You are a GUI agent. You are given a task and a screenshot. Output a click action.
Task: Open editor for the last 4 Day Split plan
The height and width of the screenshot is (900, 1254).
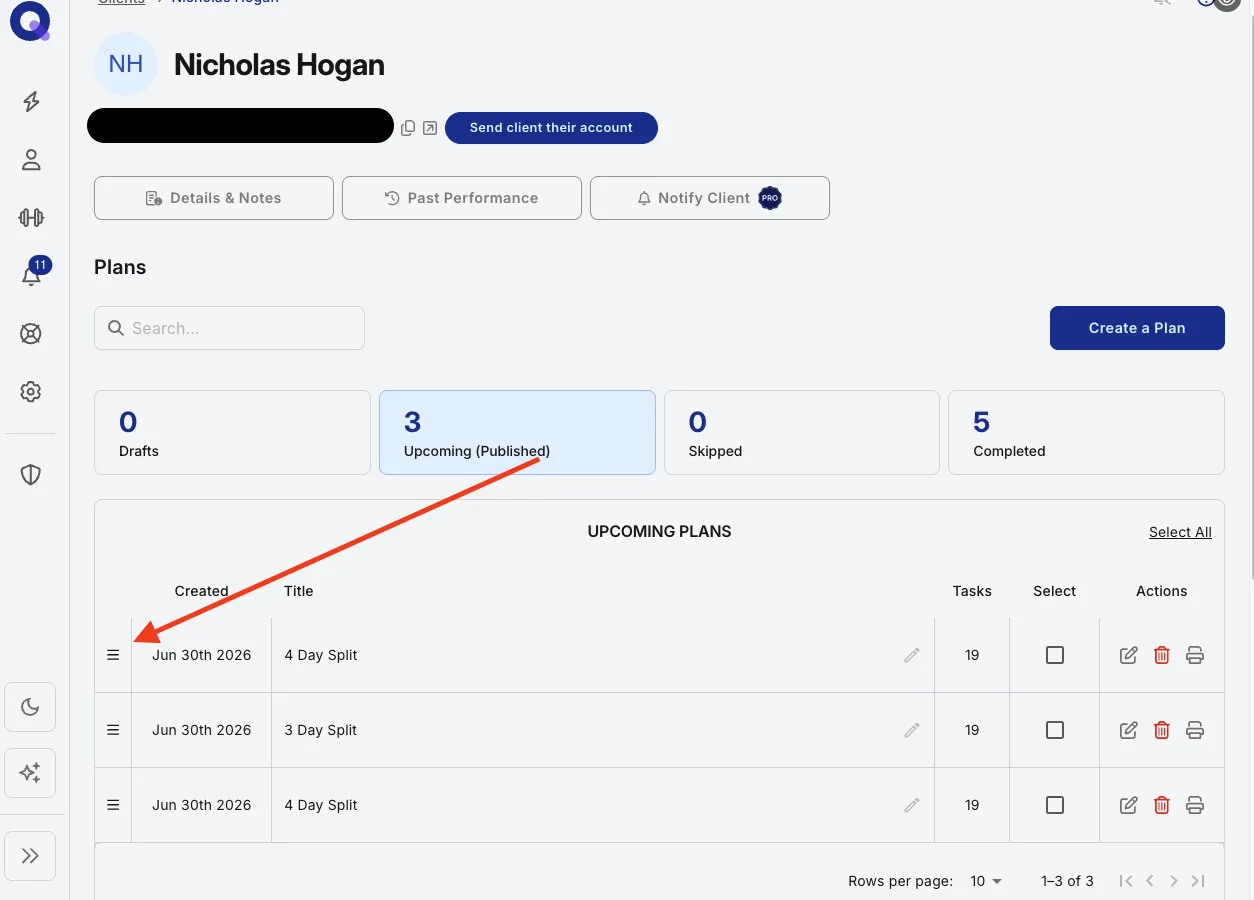point(1129,805)
